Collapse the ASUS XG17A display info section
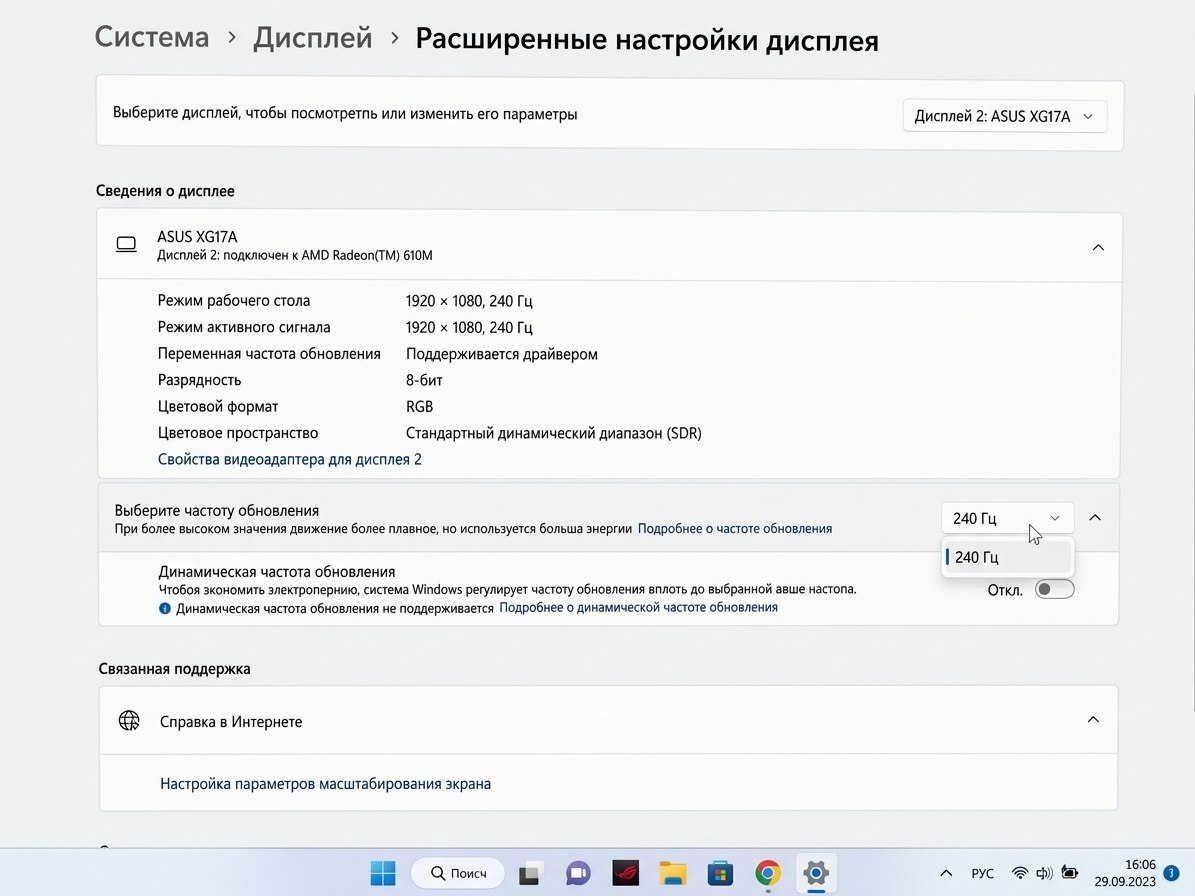This screenshot has width=1195, height=896. [x=1098, y=247]
